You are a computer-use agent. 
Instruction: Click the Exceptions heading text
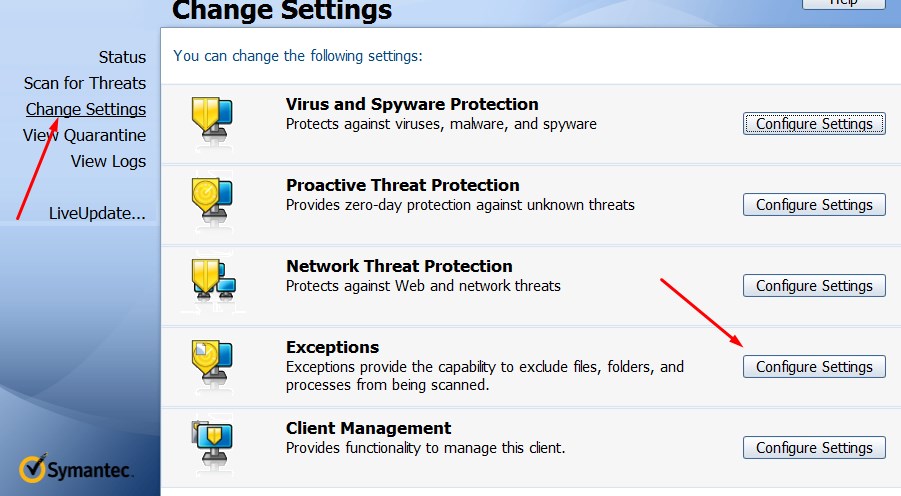(x=332, y=347)
